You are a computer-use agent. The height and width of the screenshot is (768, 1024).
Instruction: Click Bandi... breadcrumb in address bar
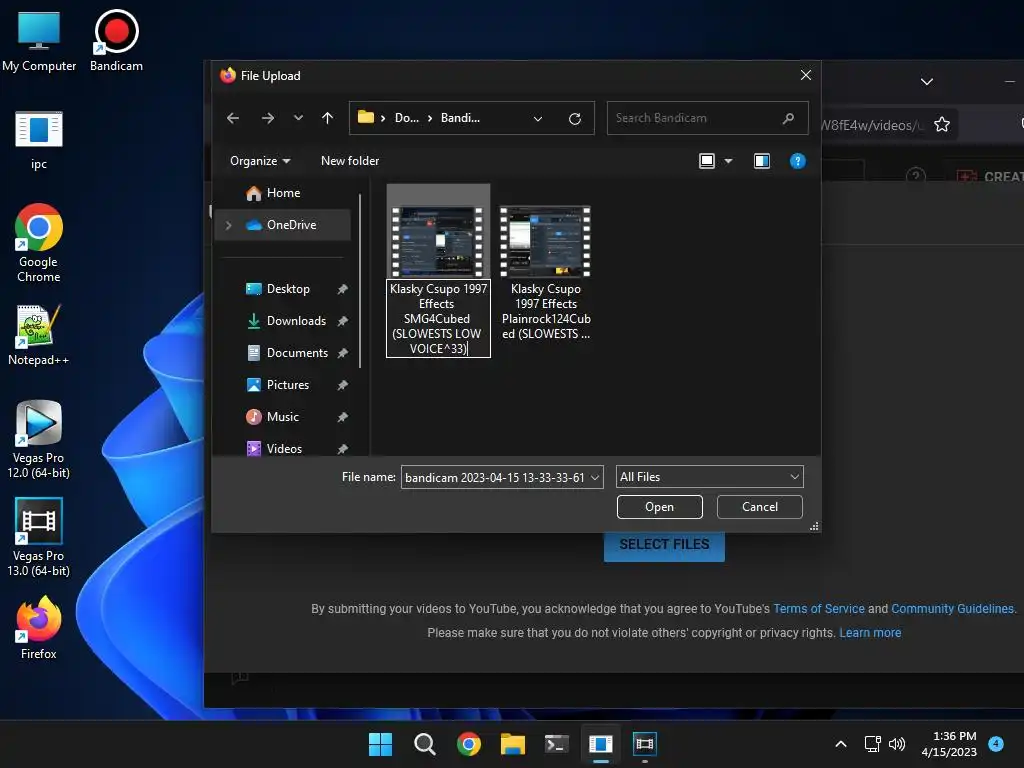point(460,118)
